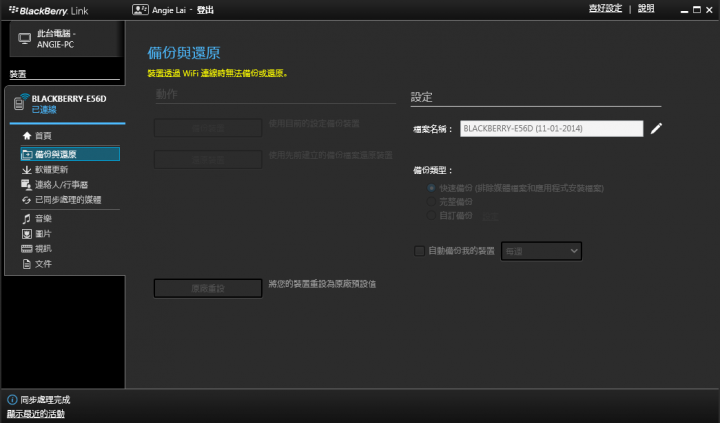Maximize the BlackBerry Link window

pos(697,10)
